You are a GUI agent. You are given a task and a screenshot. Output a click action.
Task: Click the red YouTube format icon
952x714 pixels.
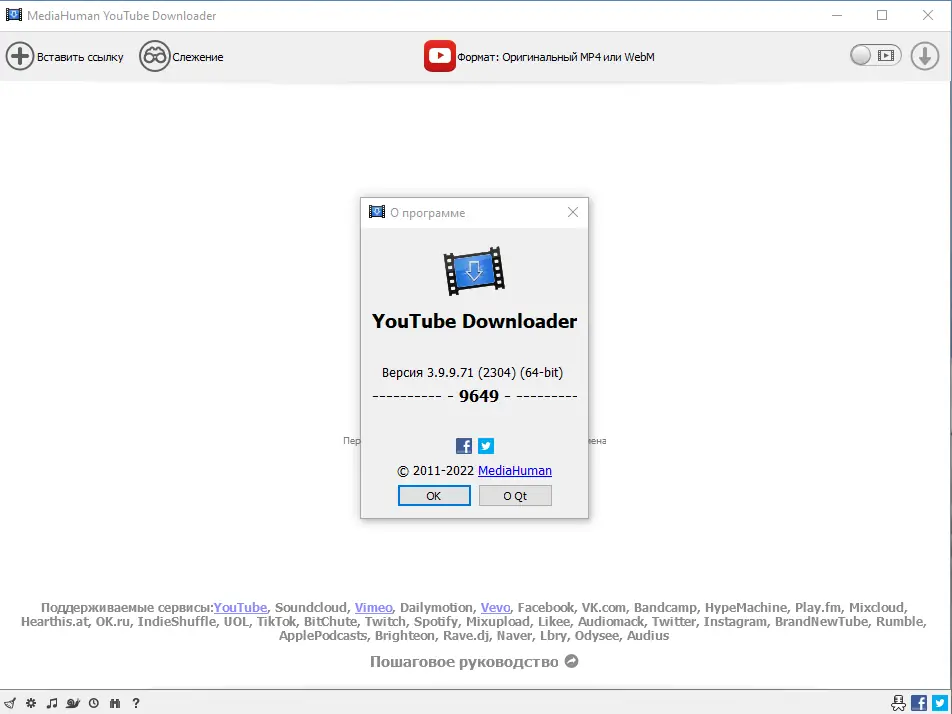tap(440, 56)
